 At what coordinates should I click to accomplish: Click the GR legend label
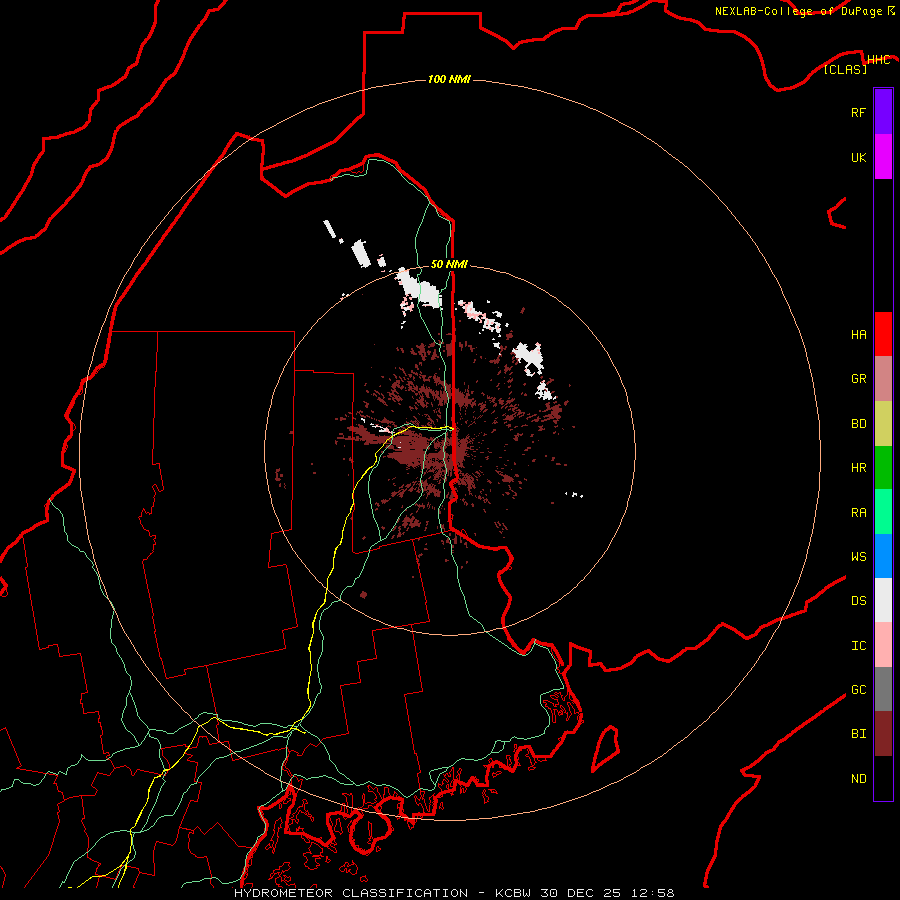[858, 379]
